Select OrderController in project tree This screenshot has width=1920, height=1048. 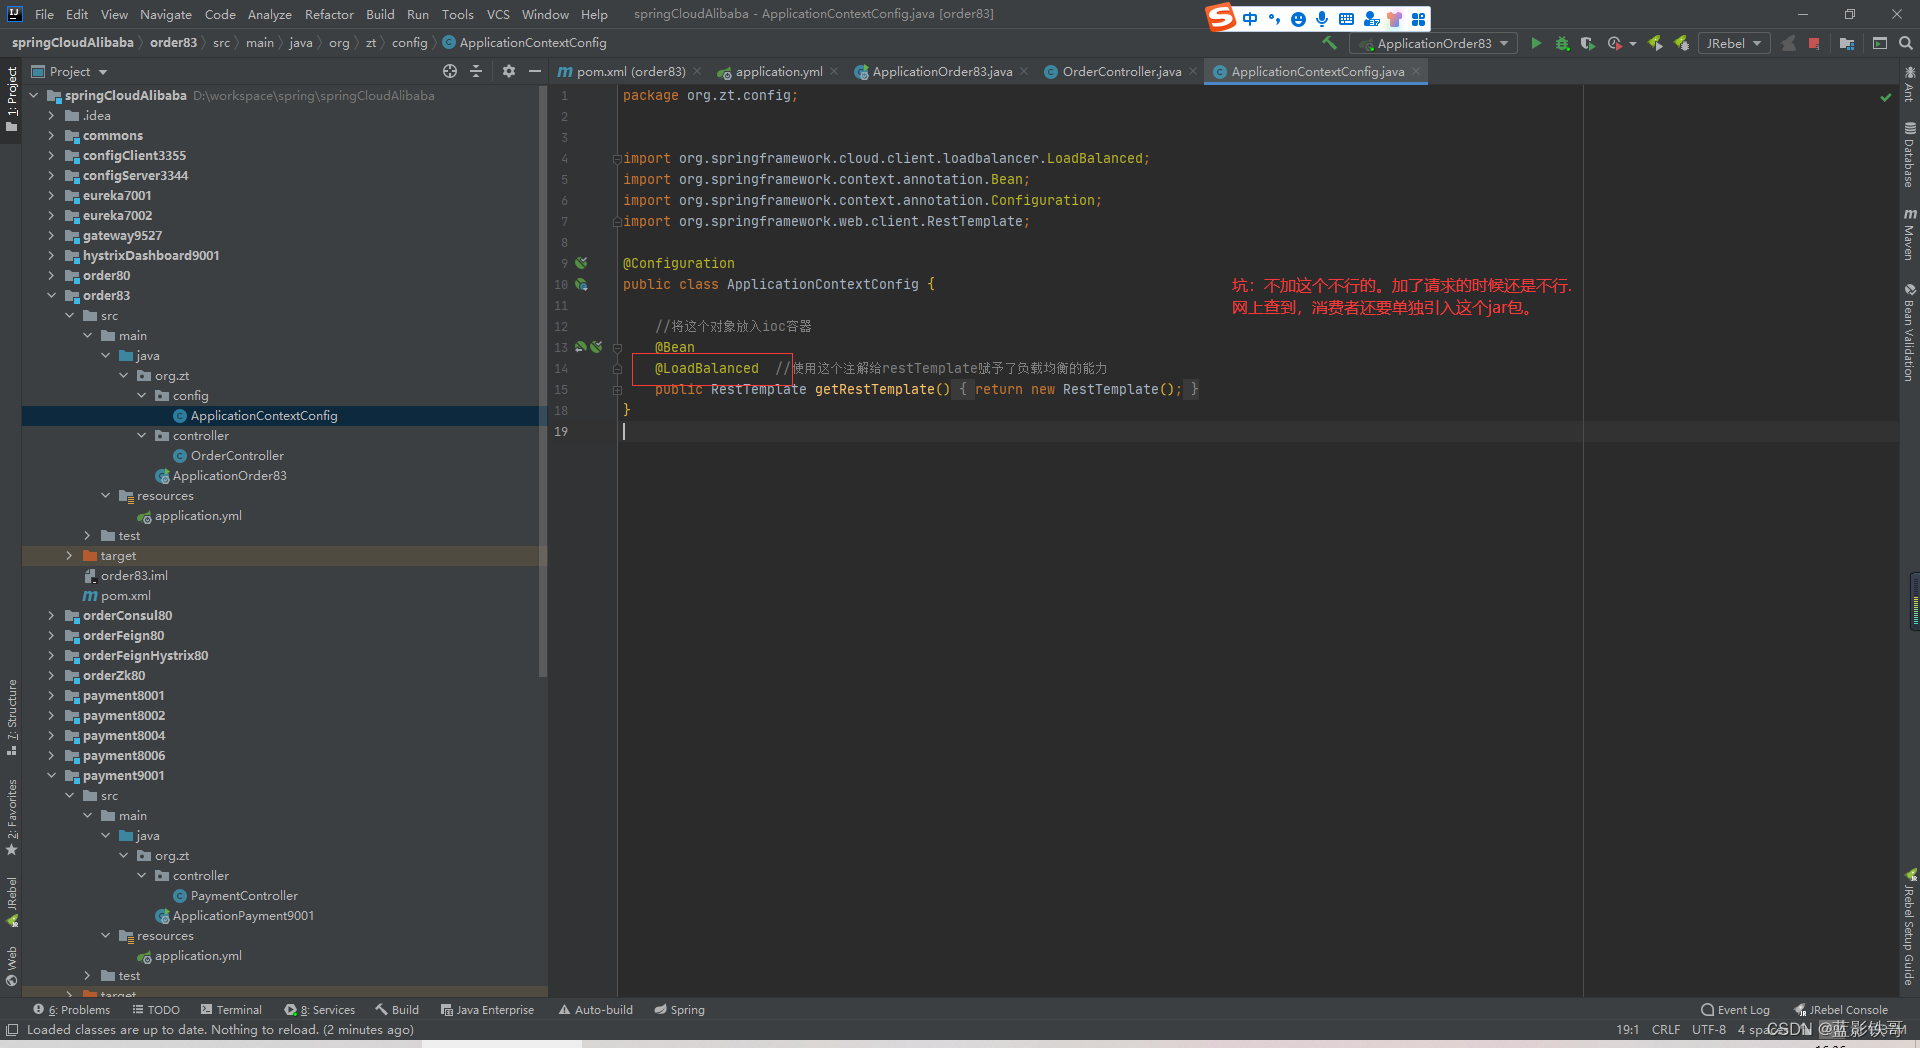pos(237,456)
